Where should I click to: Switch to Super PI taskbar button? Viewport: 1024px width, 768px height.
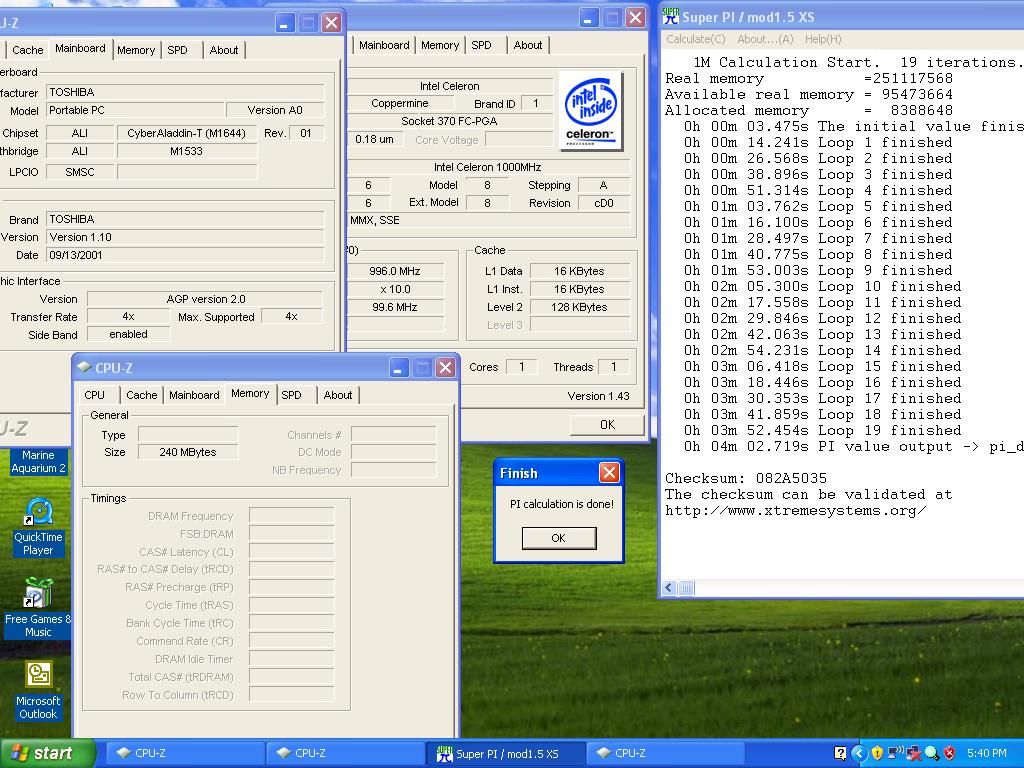coord(505,753)
